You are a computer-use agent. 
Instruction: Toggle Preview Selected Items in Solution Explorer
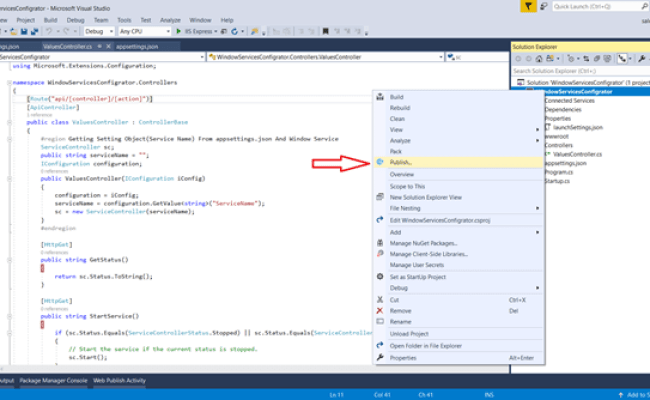click(622, 59)
